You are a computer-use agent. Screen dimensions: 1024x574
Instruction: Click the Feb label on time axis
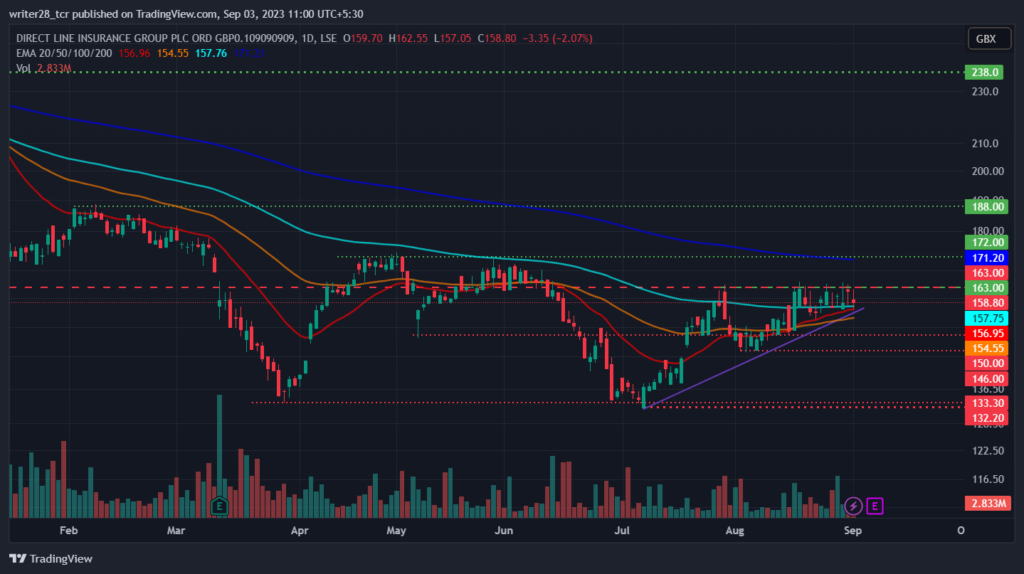pos(69,530)
